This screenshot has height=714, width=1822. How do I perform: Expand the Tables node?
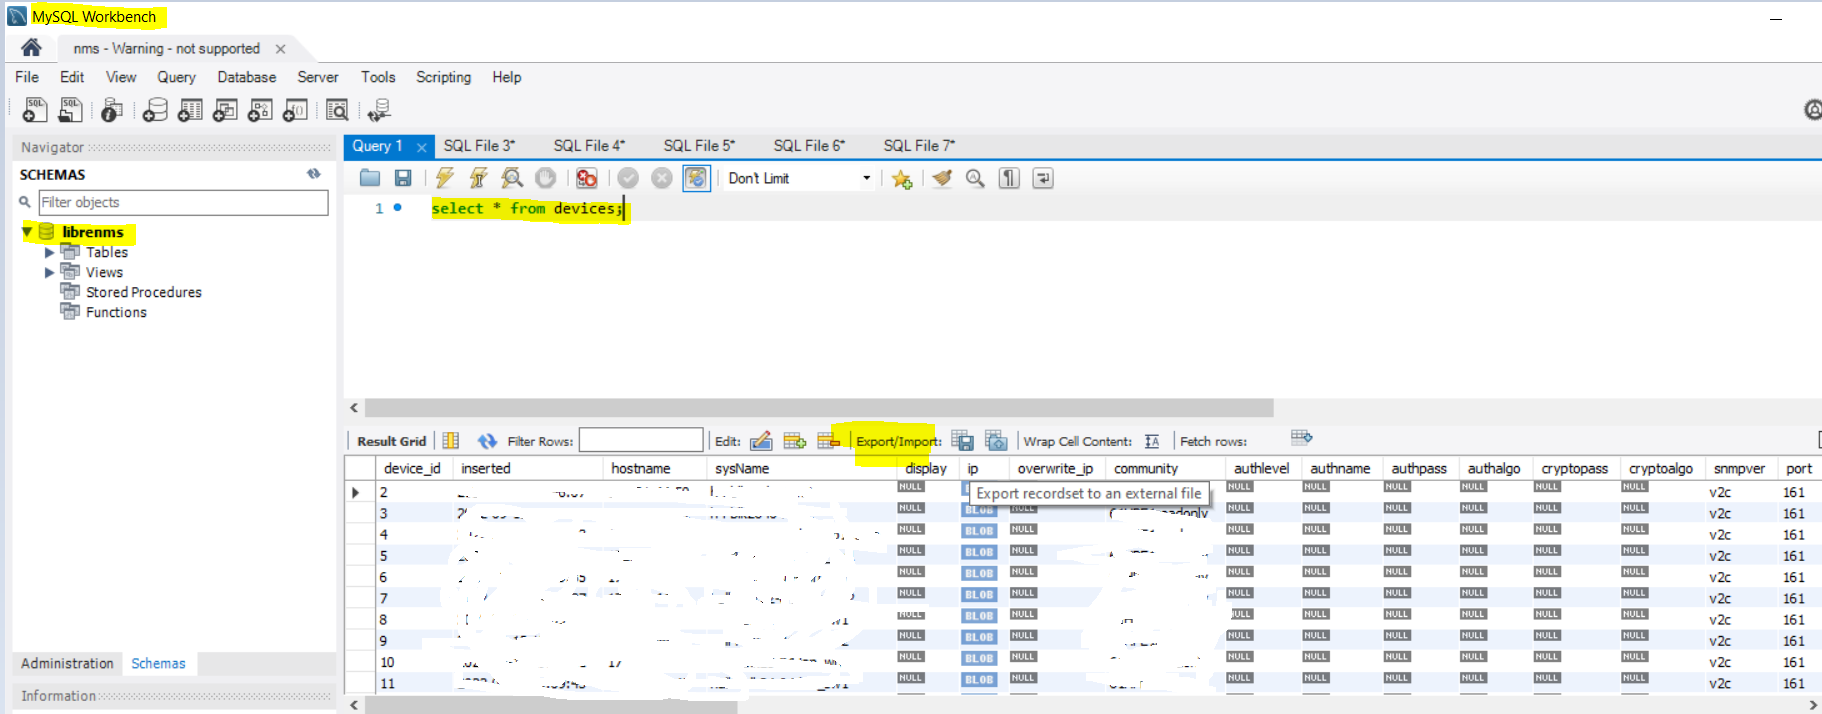click(x=49, y=253)
